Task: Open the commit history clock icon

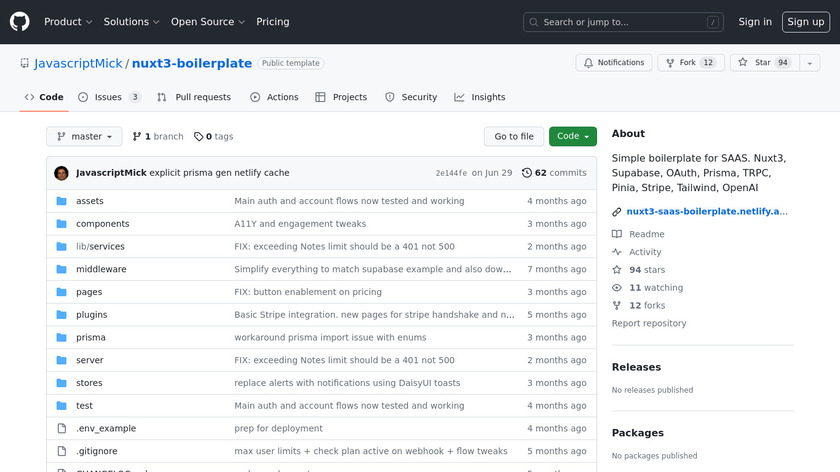Action: click(527, 173)
